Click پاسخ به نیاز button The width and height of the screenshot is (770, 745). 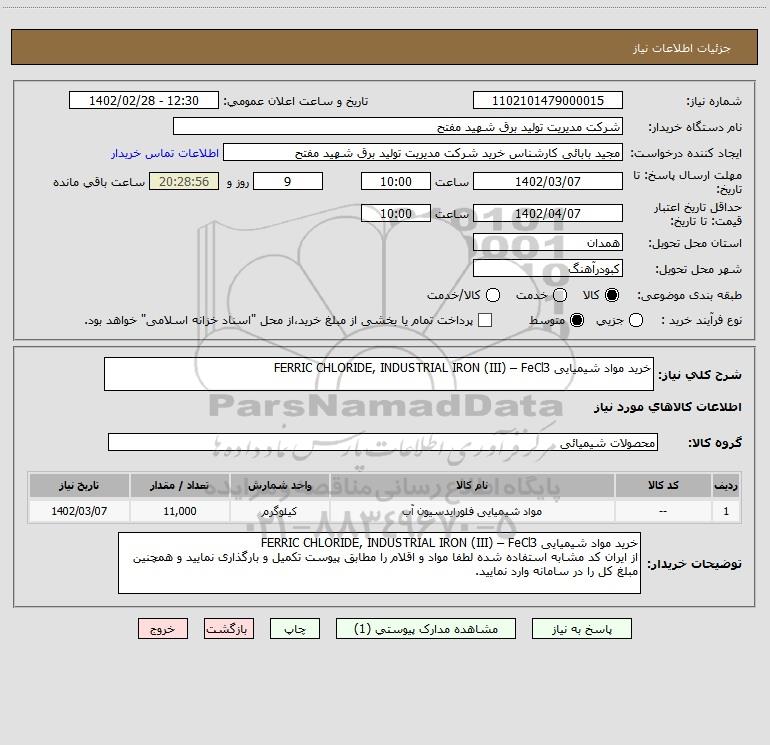pos(581,629)
